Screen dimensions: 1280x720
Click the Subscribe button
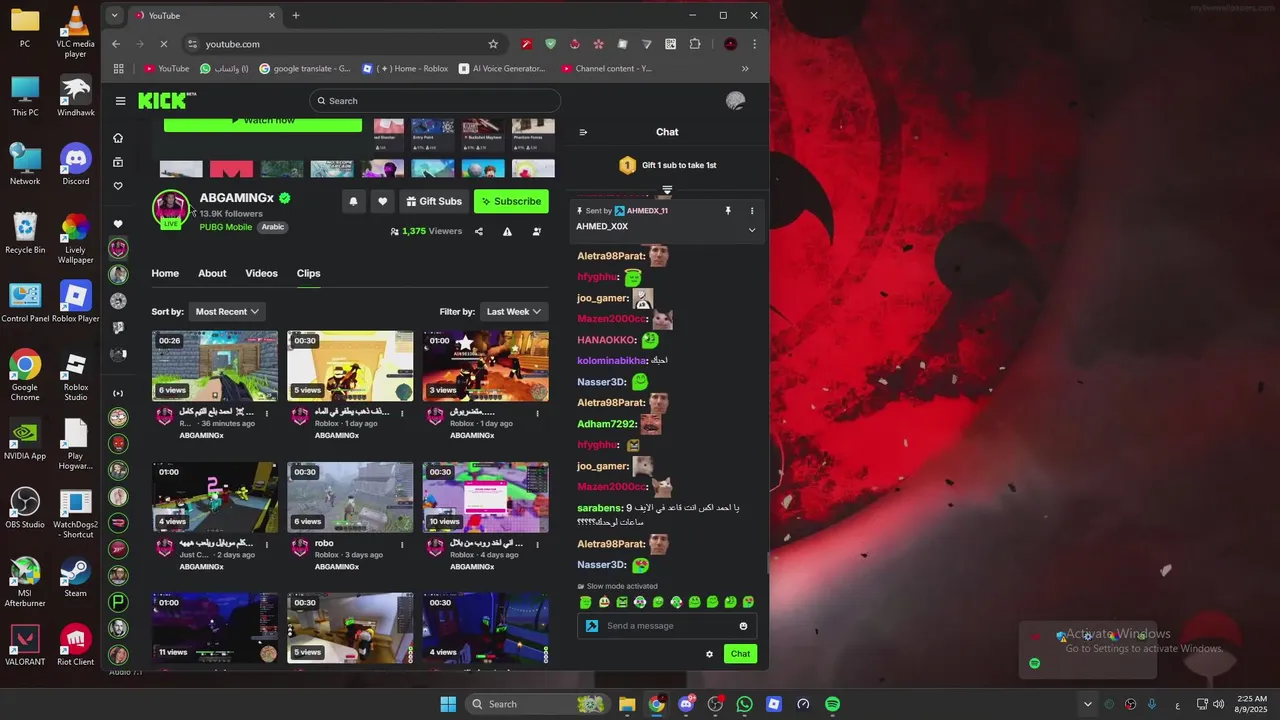coord(511,201)
